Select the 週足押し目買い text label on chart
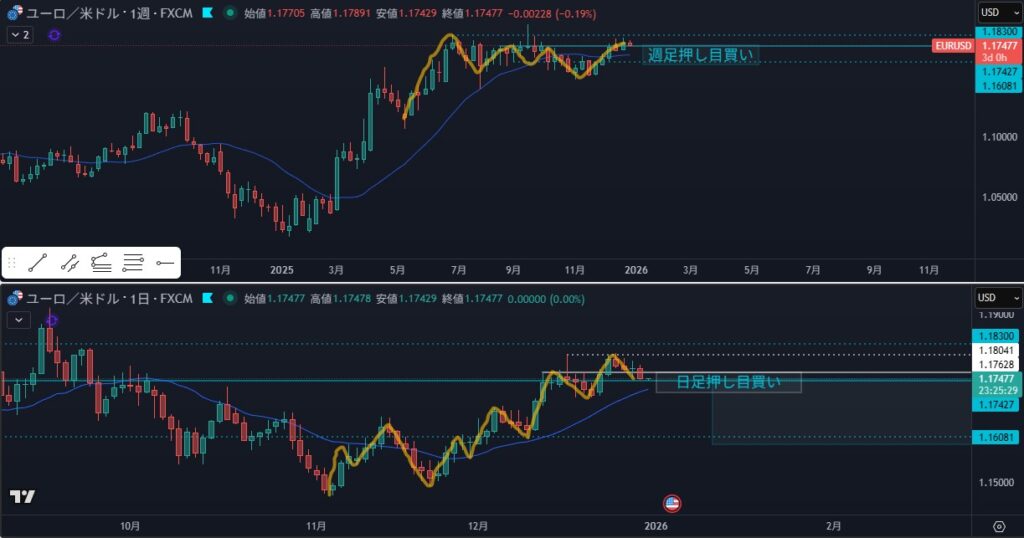 pos(699,55)
